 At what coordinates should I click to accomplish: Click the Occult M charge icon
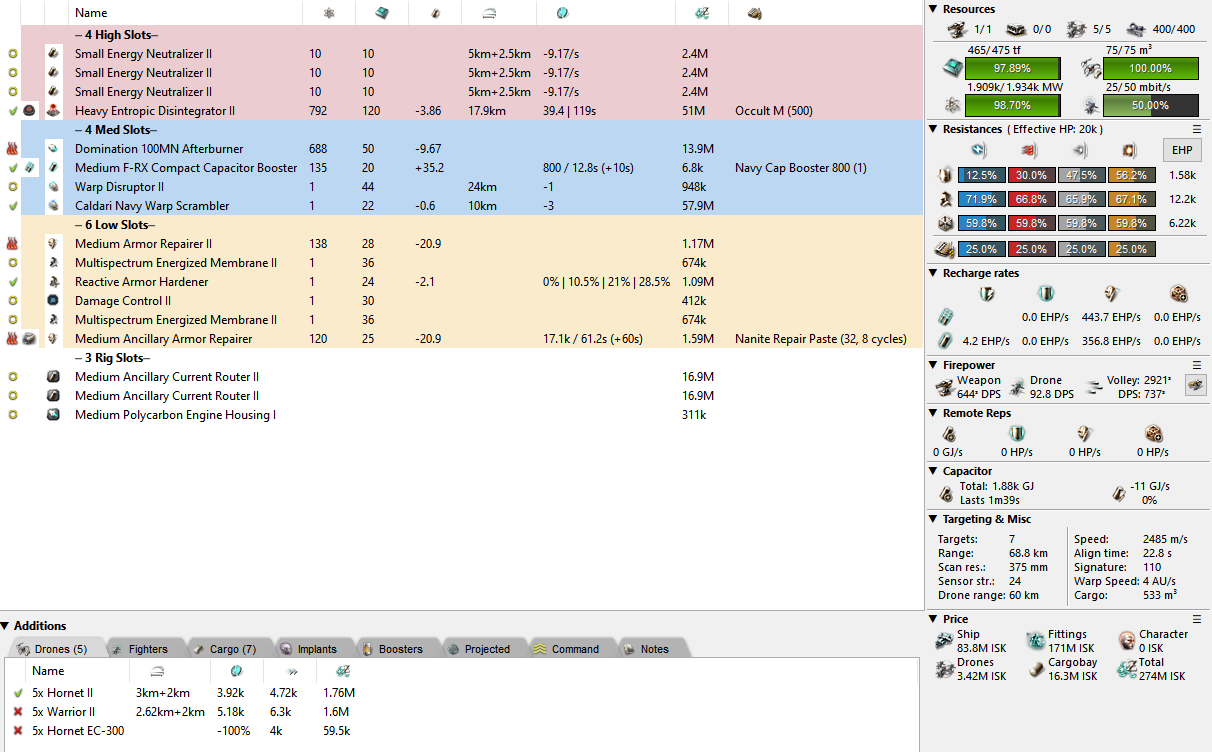point(29,111)
